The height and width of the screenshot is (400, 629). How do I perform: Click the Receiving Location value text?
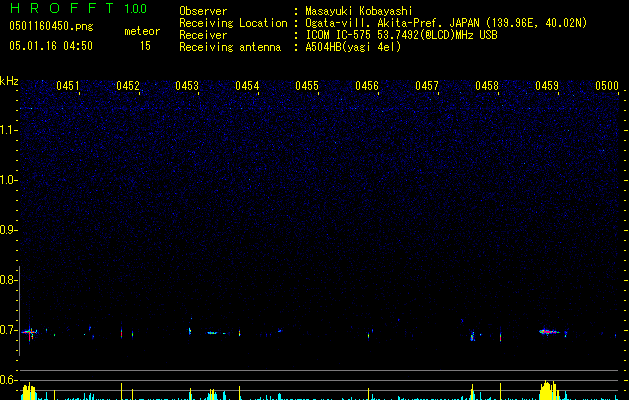(446, 23)
